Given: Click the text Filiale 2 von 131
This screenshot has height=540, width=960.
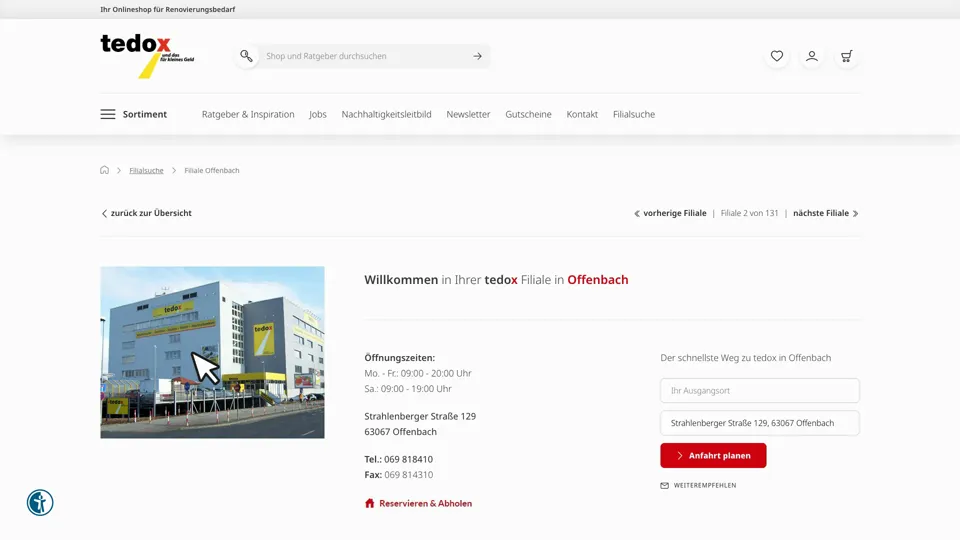Looking at the screenshot, I should tap(749, 213).
